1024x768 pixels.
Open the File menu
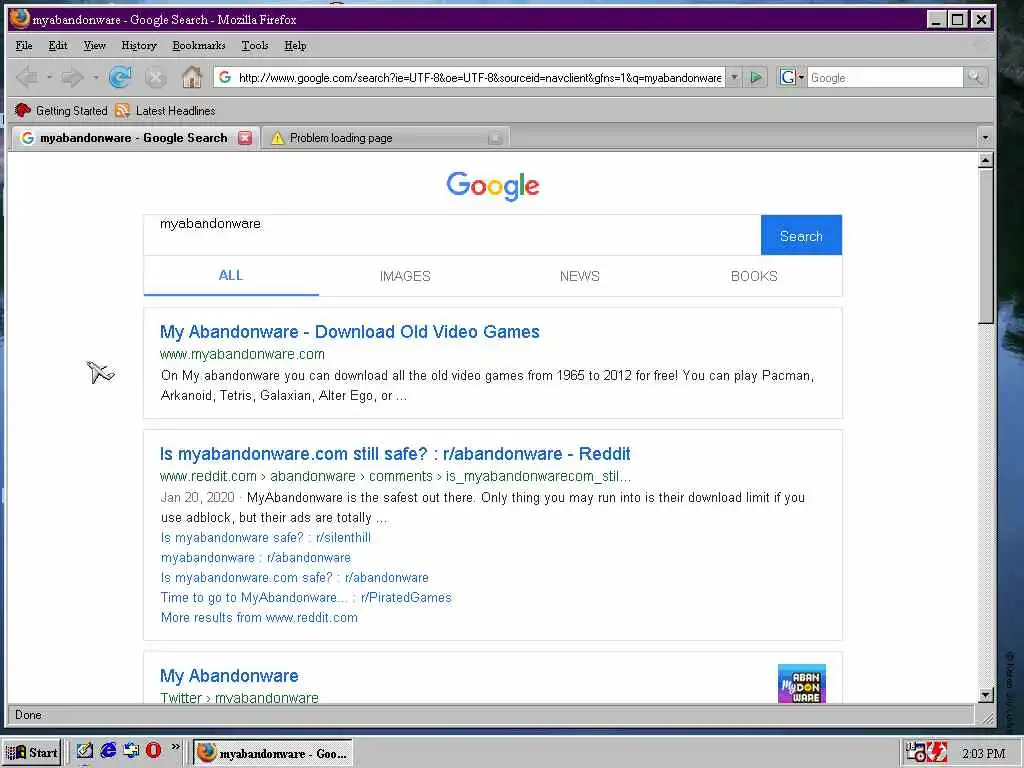(24, 46)
